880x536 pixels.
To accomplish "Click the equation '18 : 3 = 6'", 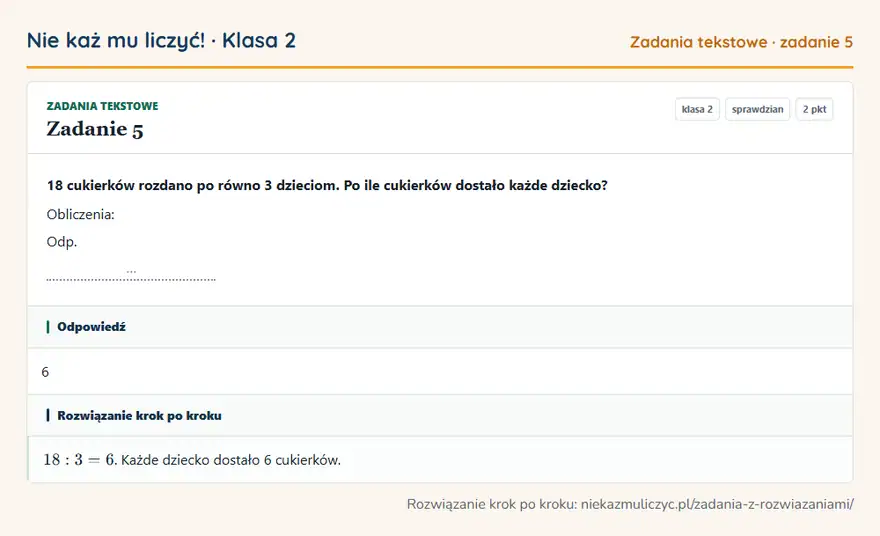I will pos(79,460).
